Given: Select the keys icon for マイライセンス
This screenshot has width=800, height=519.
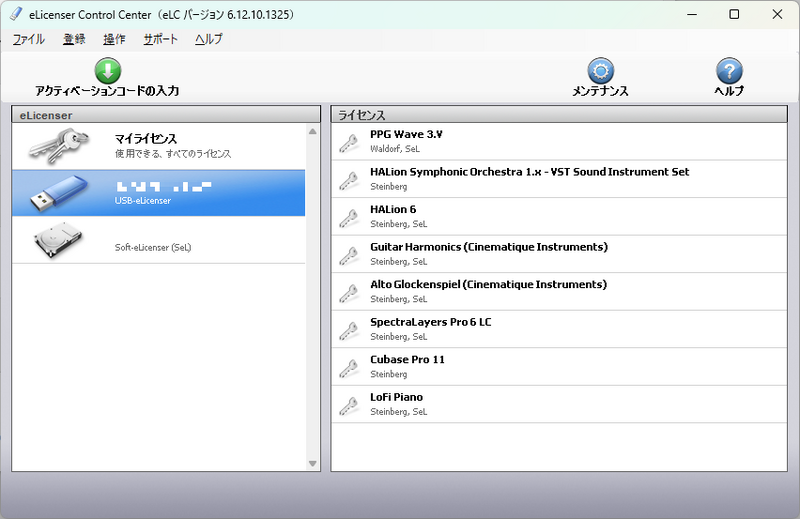Looking at the screenshot, I should (59, 146).
